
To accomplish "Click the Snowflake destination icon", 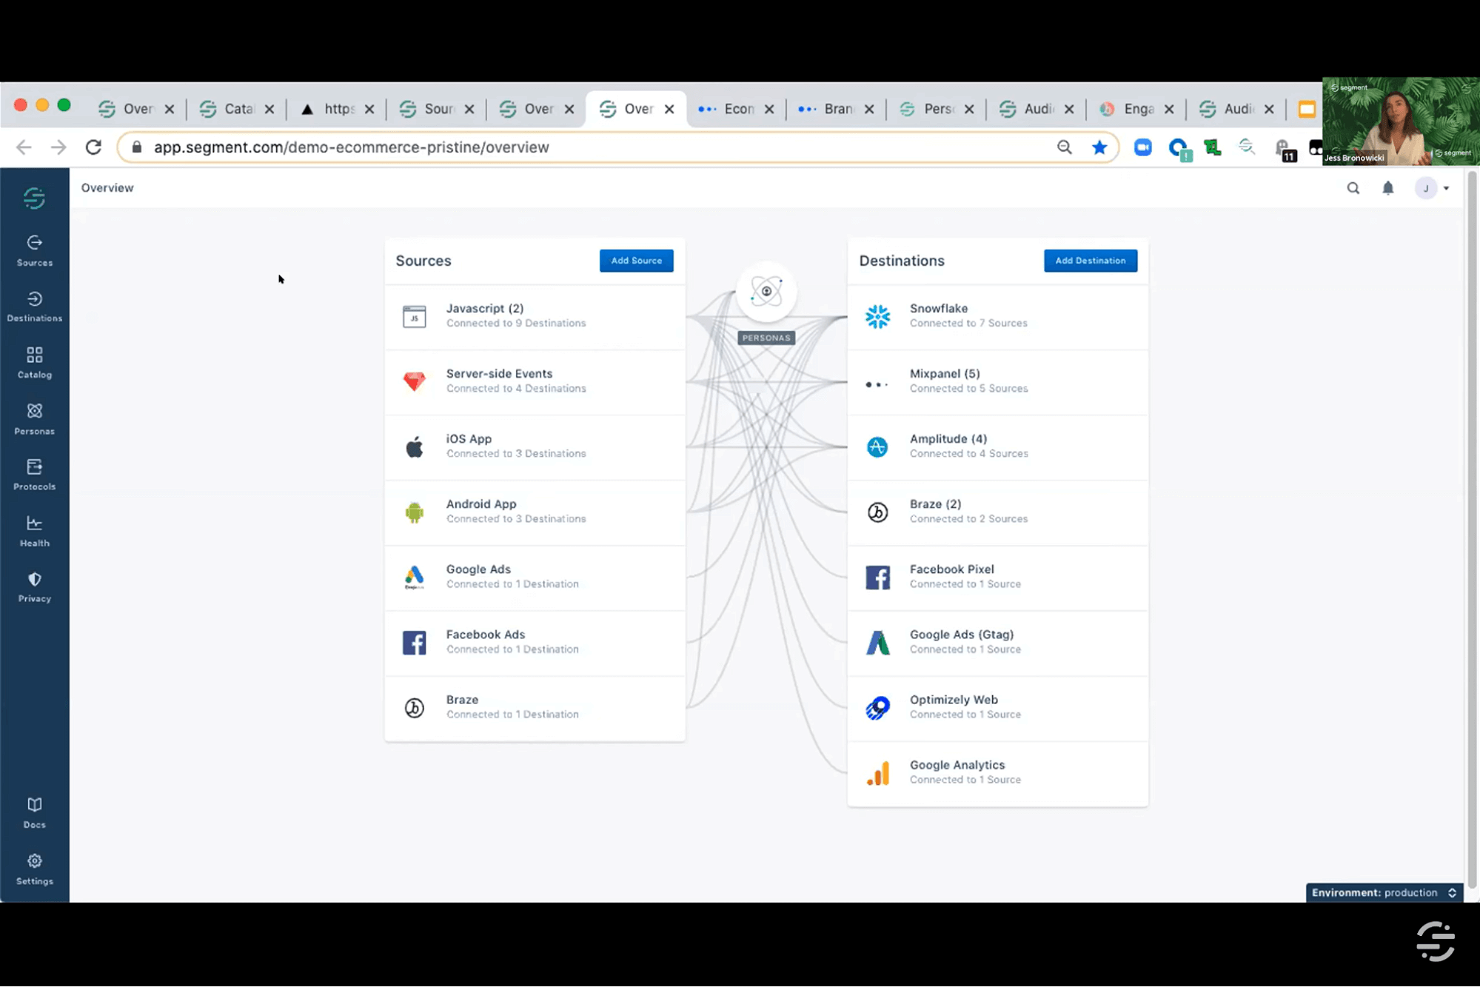I will pos(877,316).
